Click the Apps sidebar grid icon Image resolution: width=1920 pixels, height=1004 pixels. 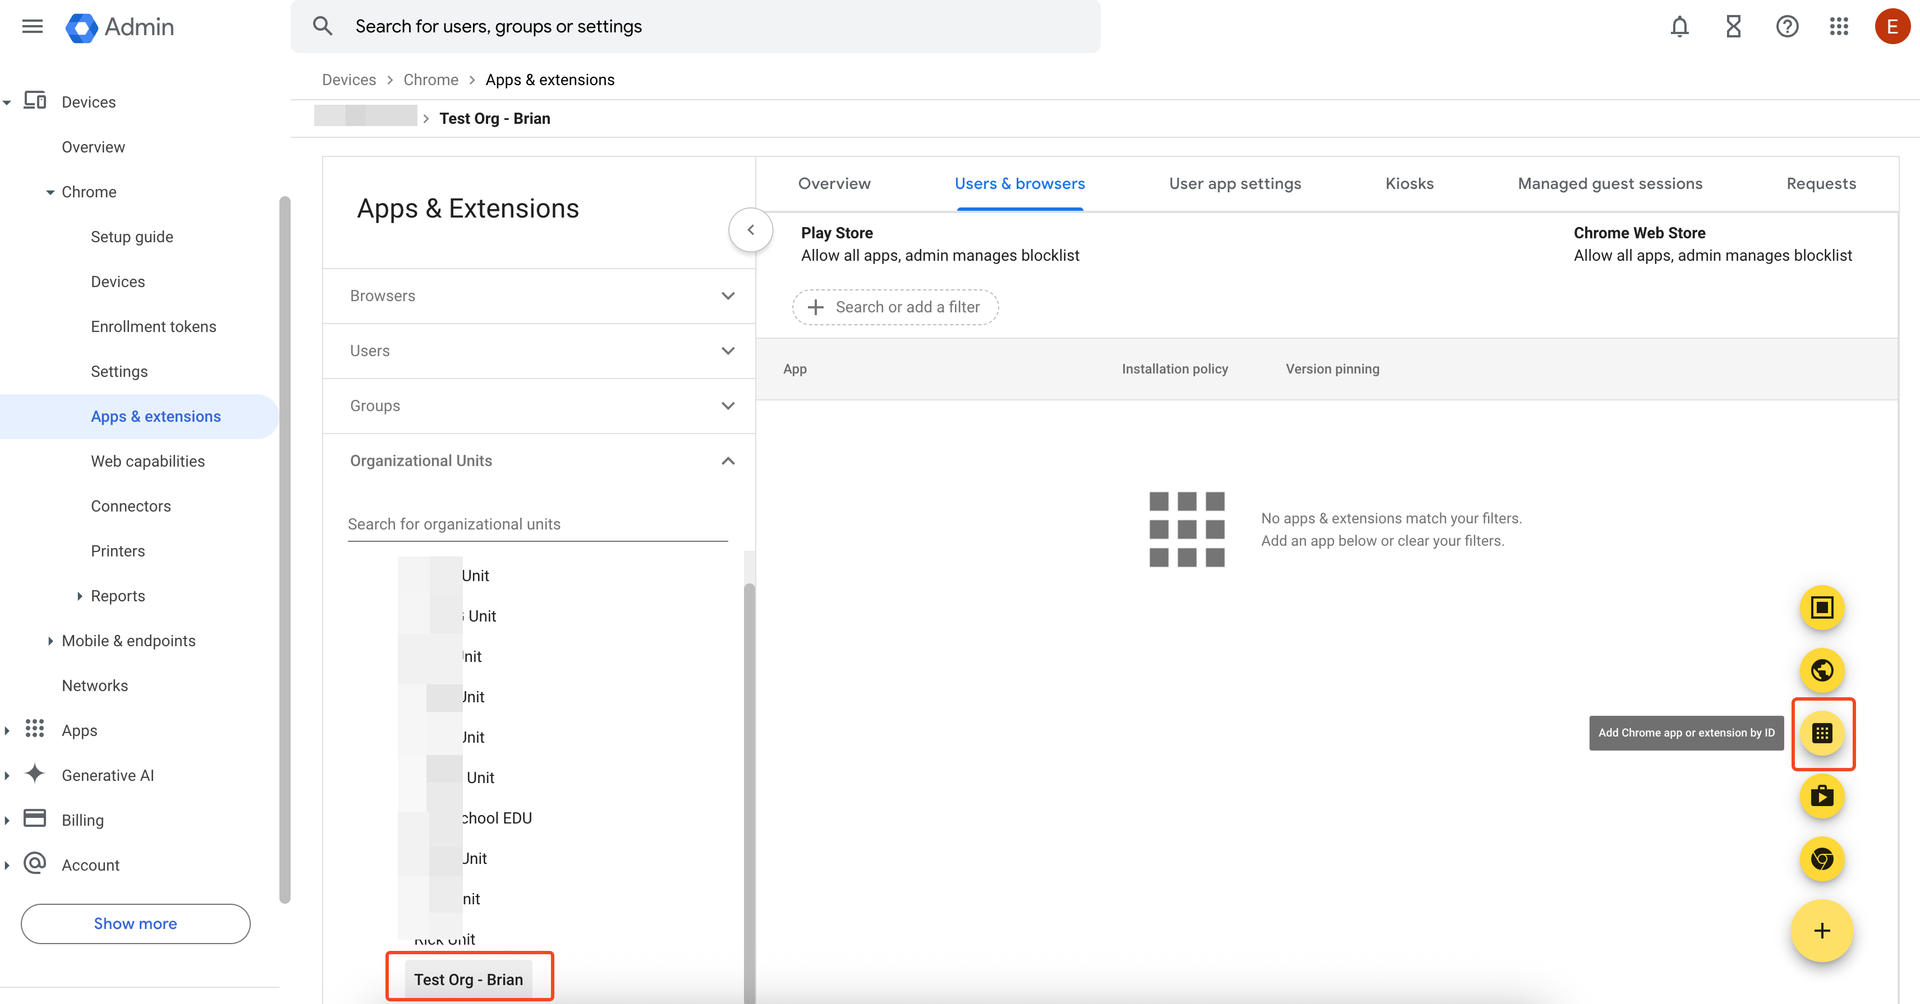pos(35,729)
